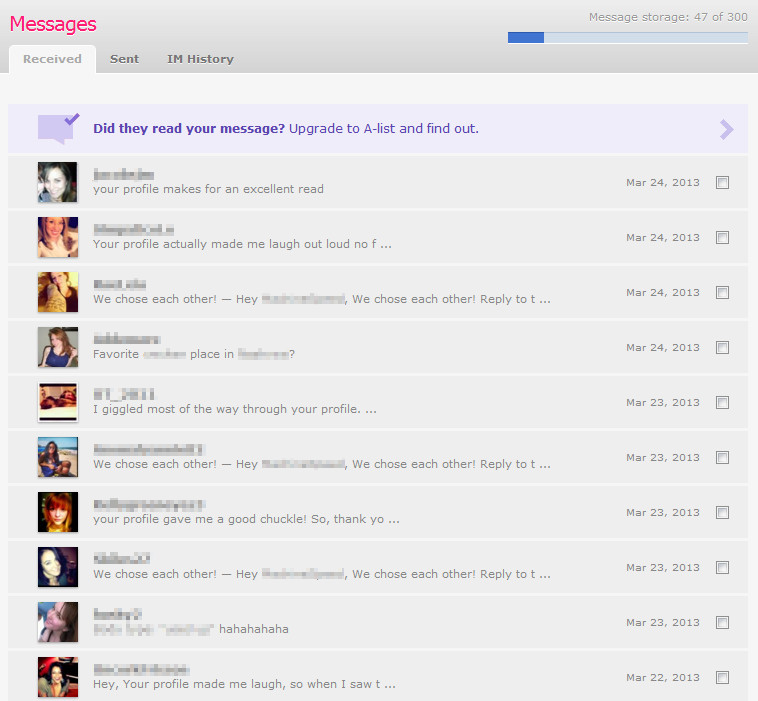Switch to the Received tab
Screen dimensions: 758x701
(x=52, y=59)
